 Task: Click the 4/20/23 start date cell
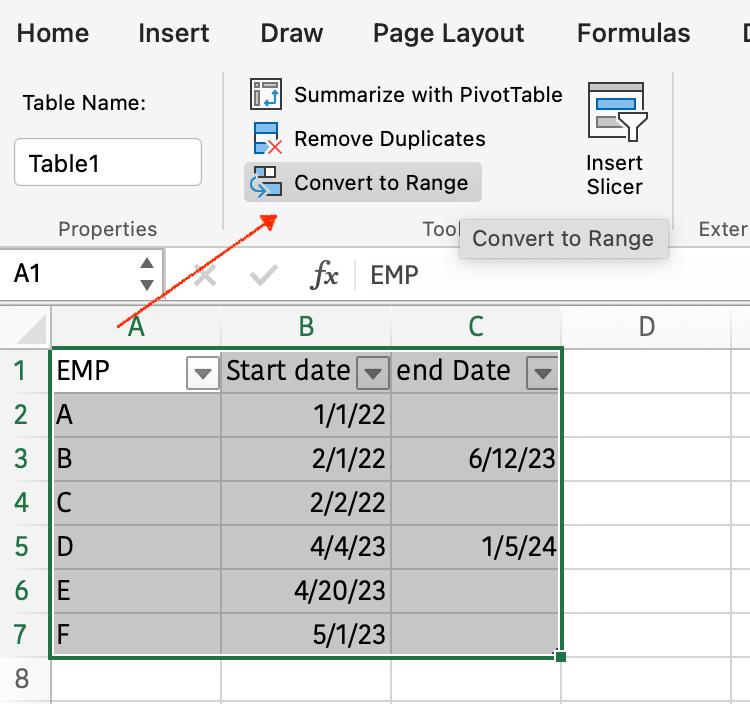point(306,591)
